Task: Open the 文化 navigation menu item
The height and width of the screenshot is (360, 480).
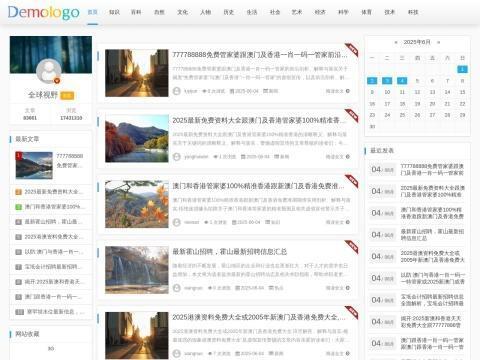Action: click(x=182, y=12)
